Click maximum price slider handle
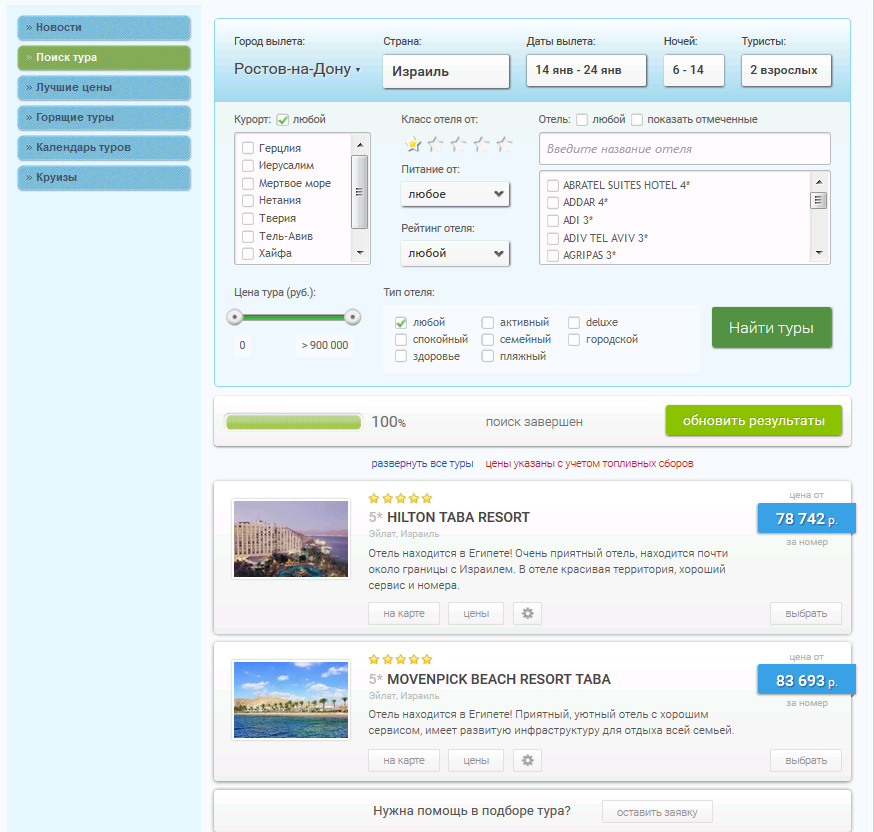This screenshot has height=832, width=874. (x=352, y=318)
